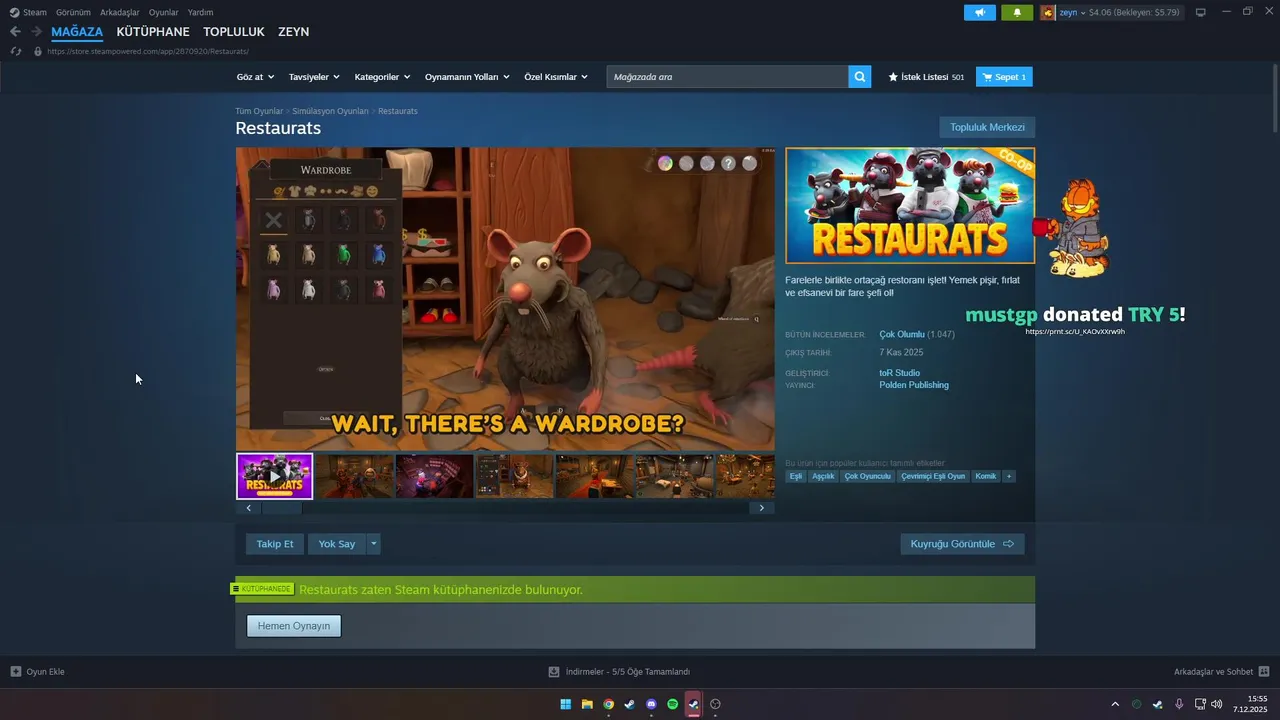
Task: Open the Arkadaşlar menu
Action: 119,12
